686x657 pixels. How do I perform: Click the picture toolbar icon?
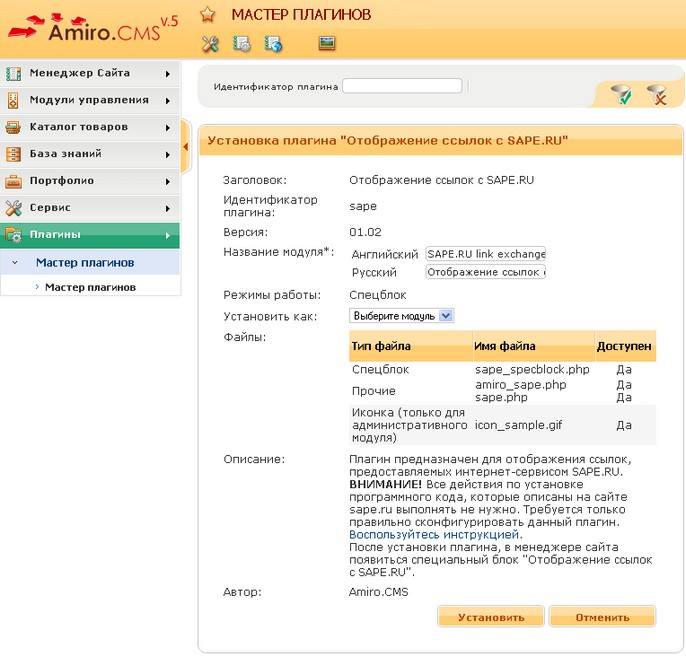pos(326,43)
